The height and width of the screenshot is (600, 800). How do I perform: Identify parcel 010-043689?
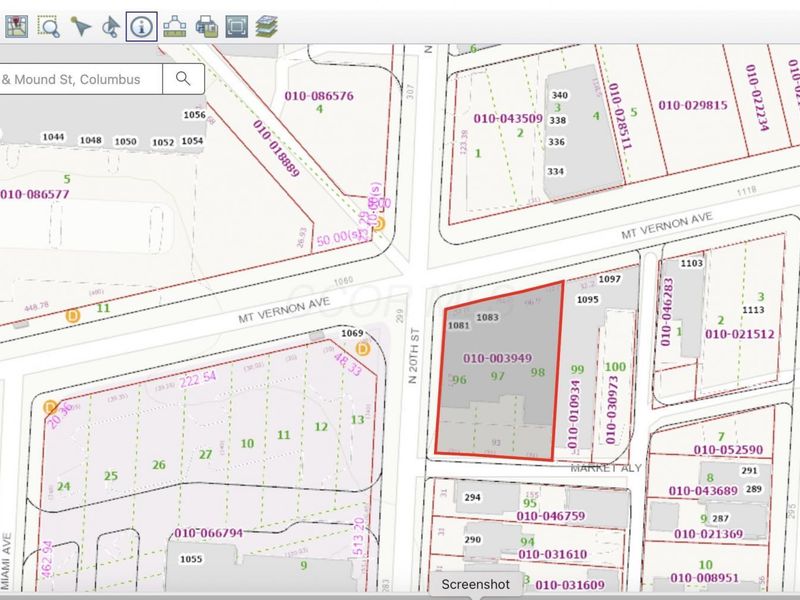(703, 491)
